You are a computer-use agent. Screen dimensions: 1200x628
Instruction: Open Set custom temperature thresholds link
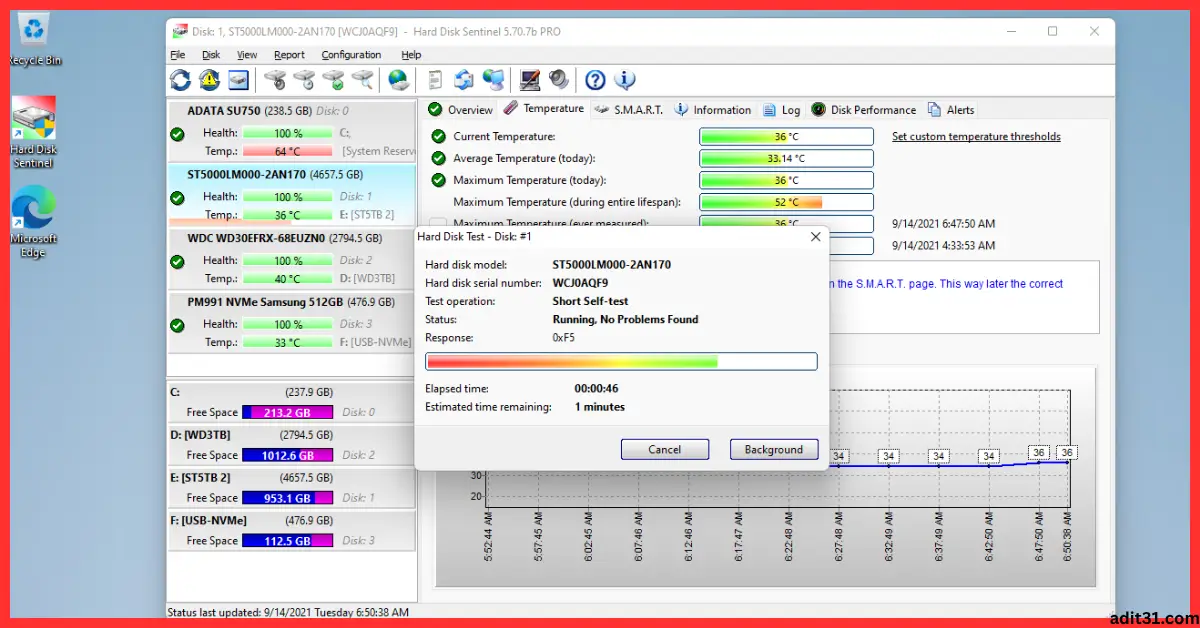click(976, 137)
